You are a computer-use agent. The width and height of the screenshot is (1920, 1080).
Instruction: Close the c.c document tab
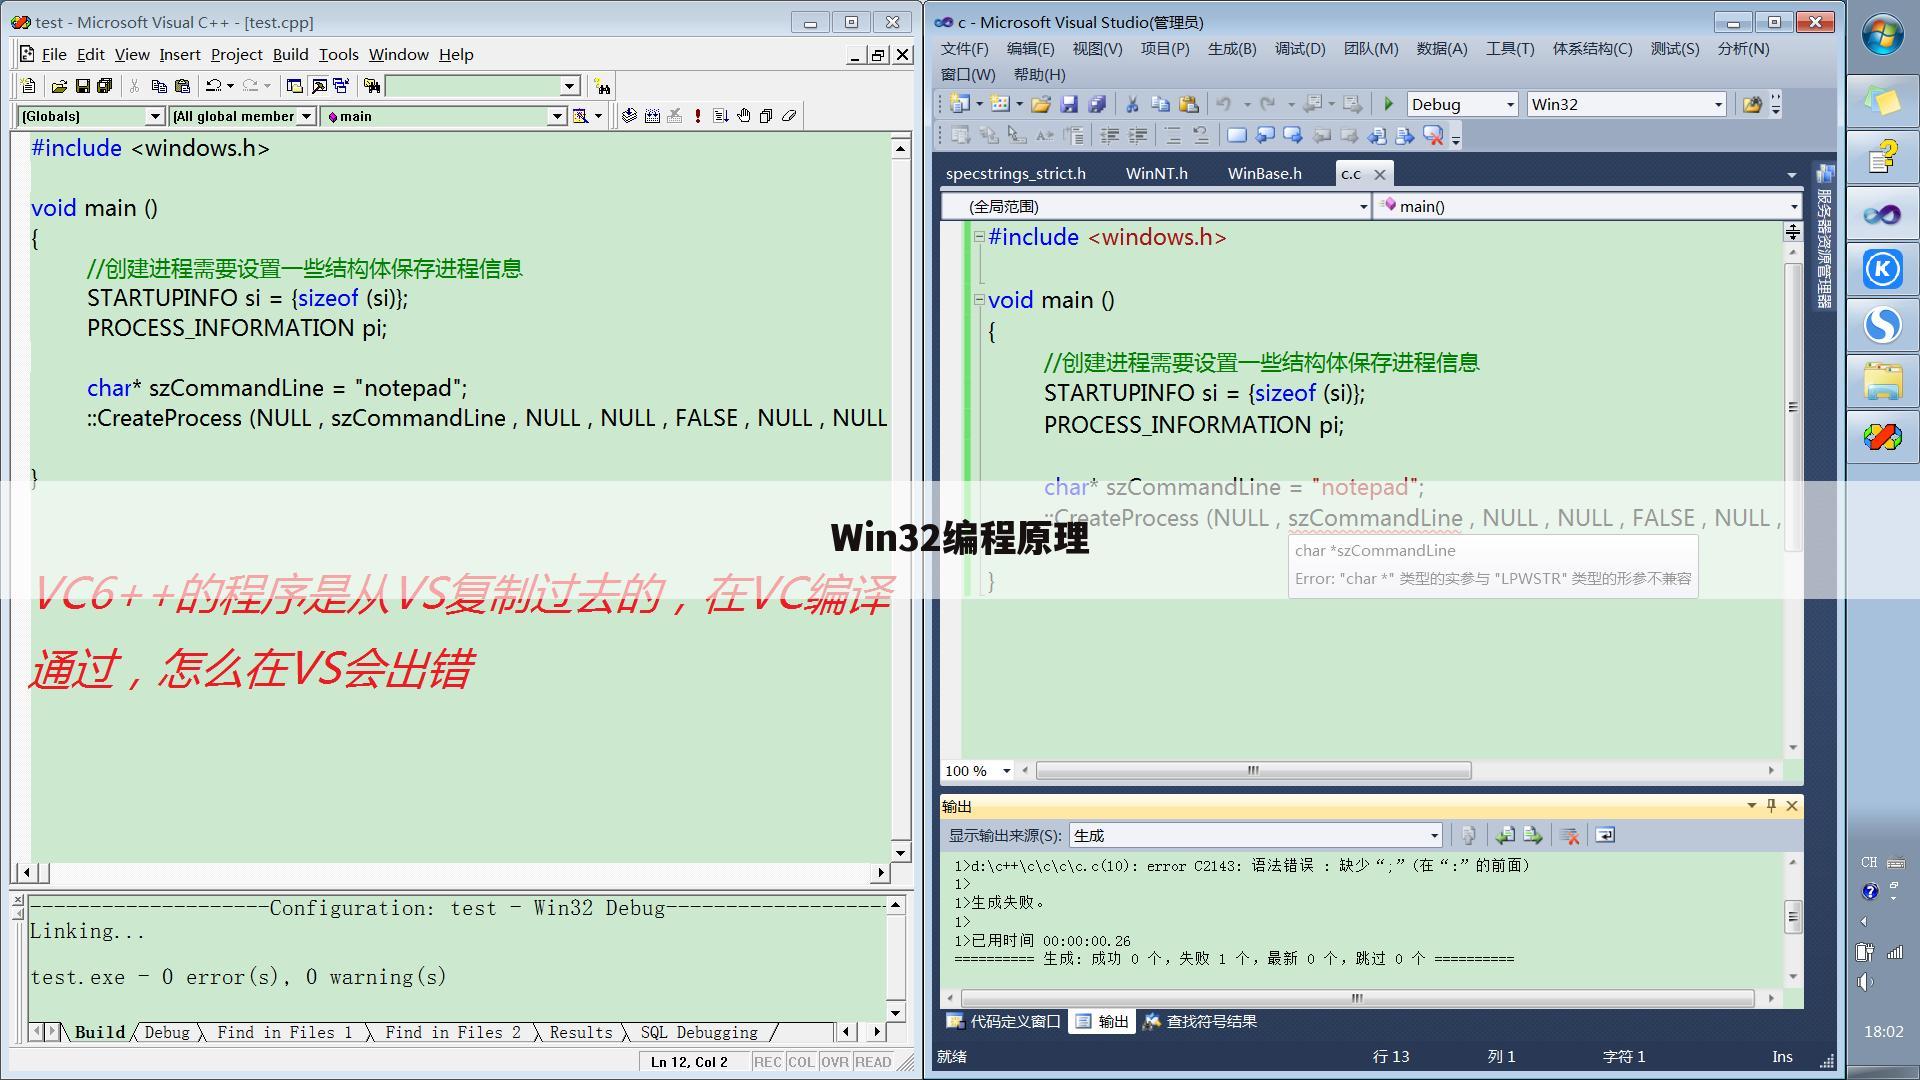1380,174
